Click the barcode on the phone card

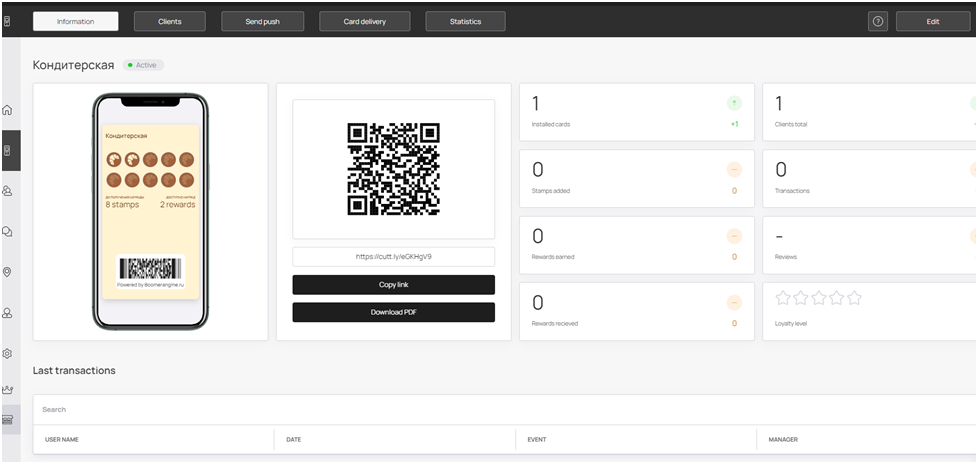pos(150,268)
